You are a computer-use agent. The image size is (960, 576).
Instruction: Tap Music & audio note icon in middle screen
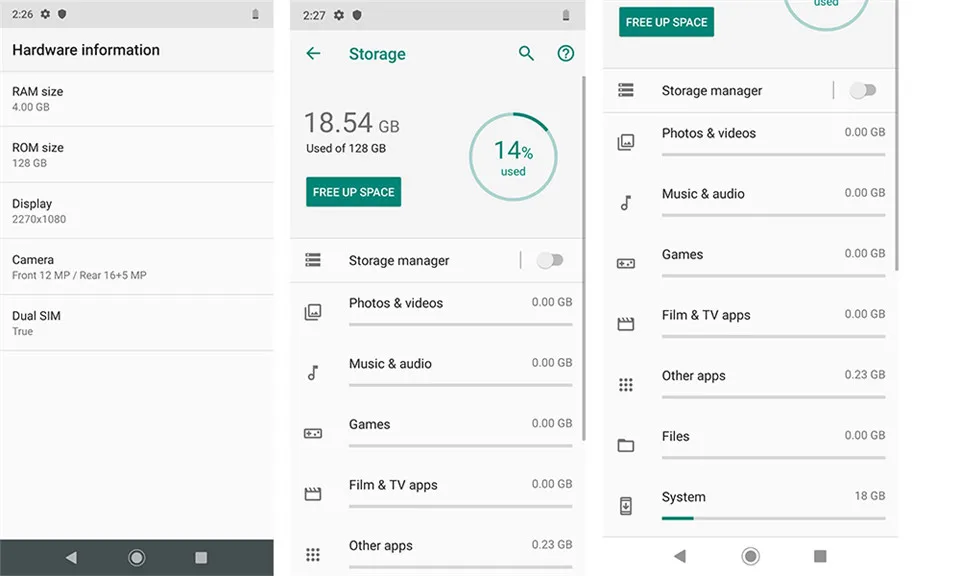point(313,372)
